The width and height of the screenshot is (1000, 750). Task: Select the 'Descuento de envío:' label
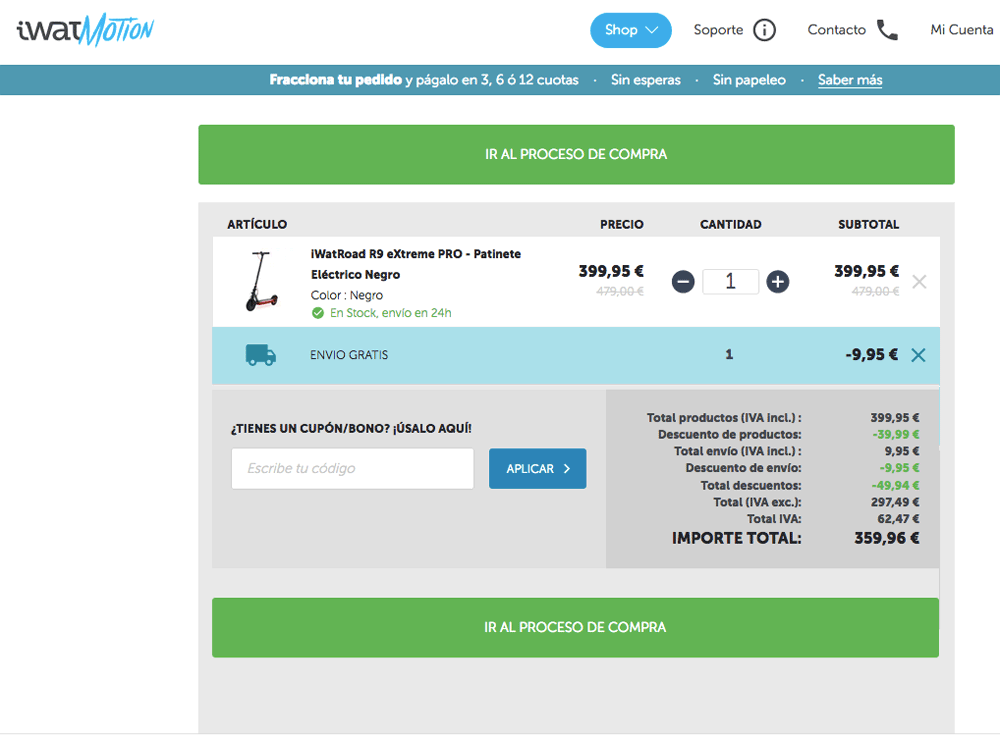(x=744, y=467)
